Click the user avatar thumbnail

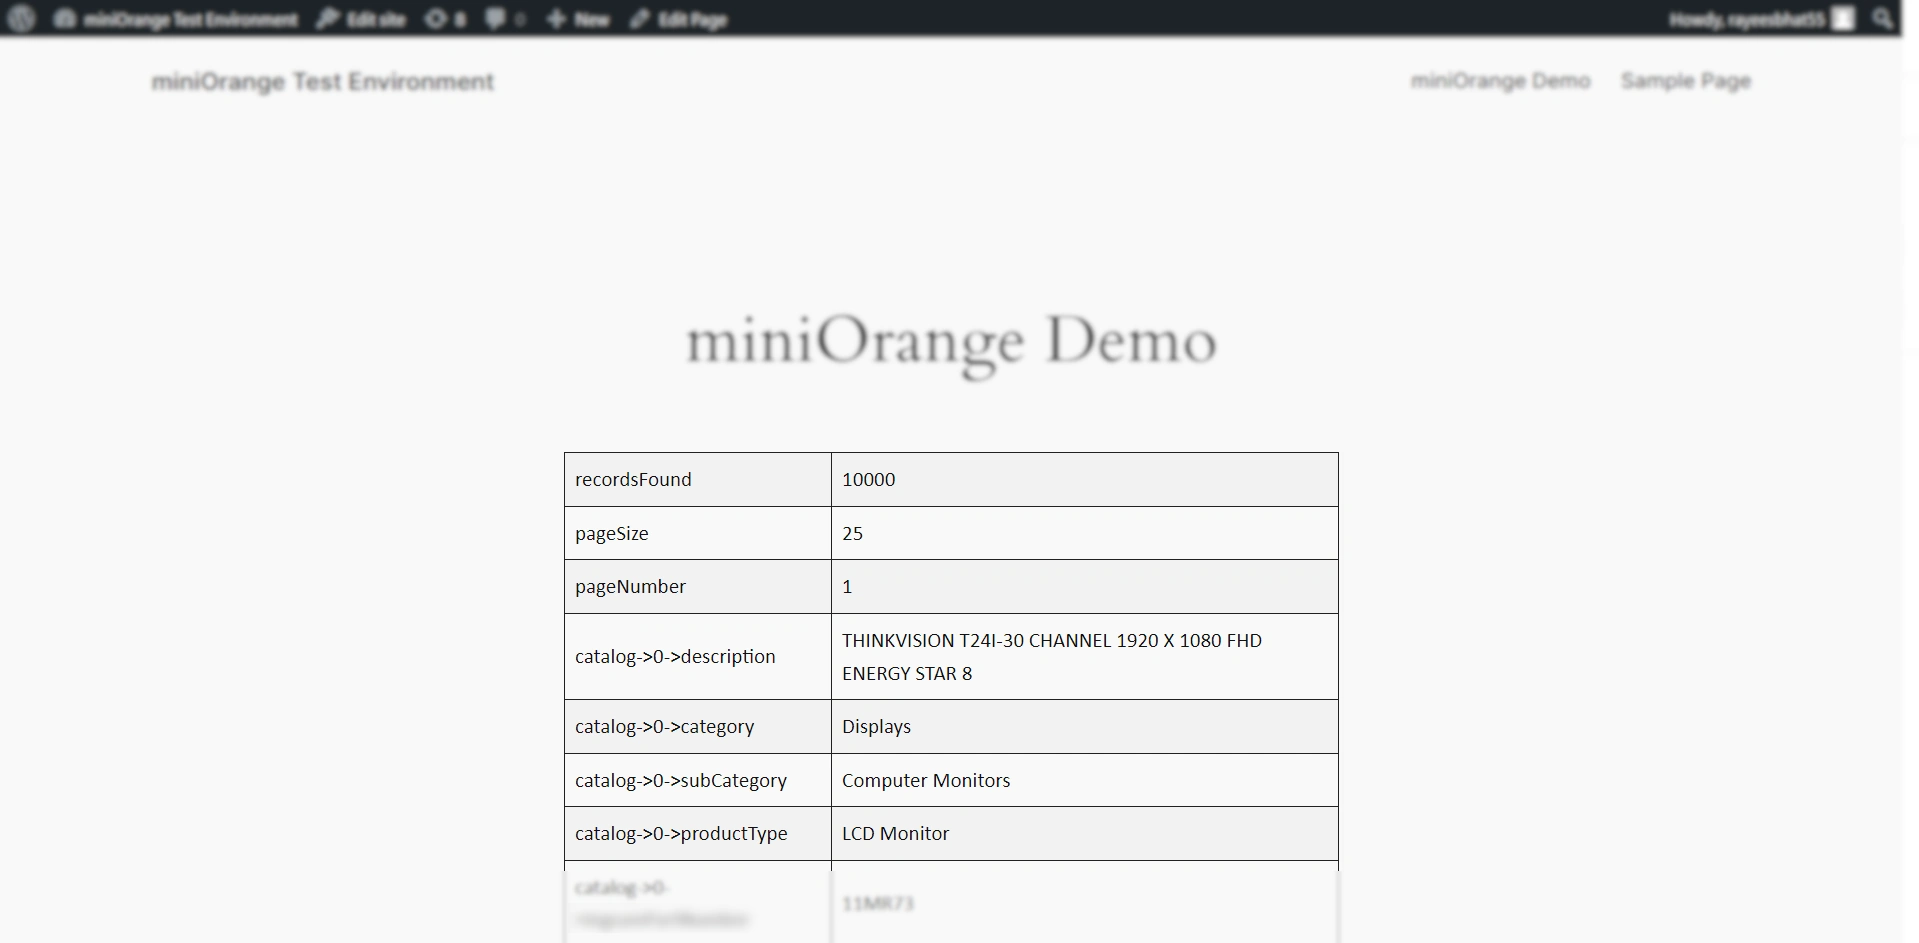pos(1843,19)
